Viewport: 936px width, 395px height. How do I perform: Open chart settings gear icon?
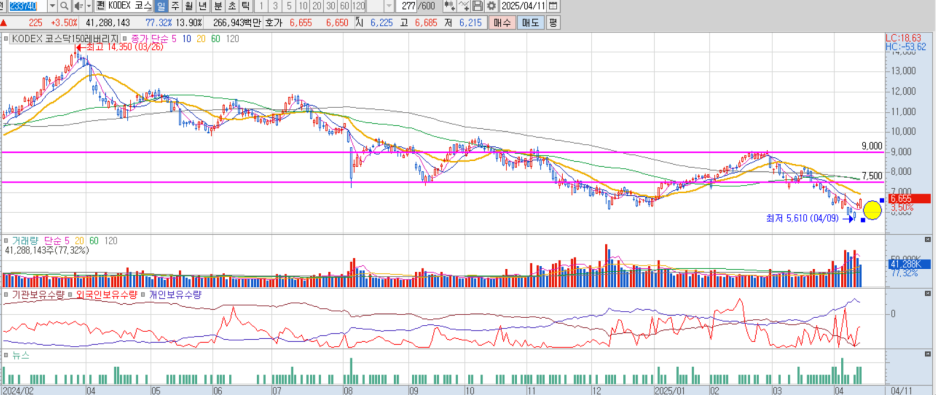[491, 7]
